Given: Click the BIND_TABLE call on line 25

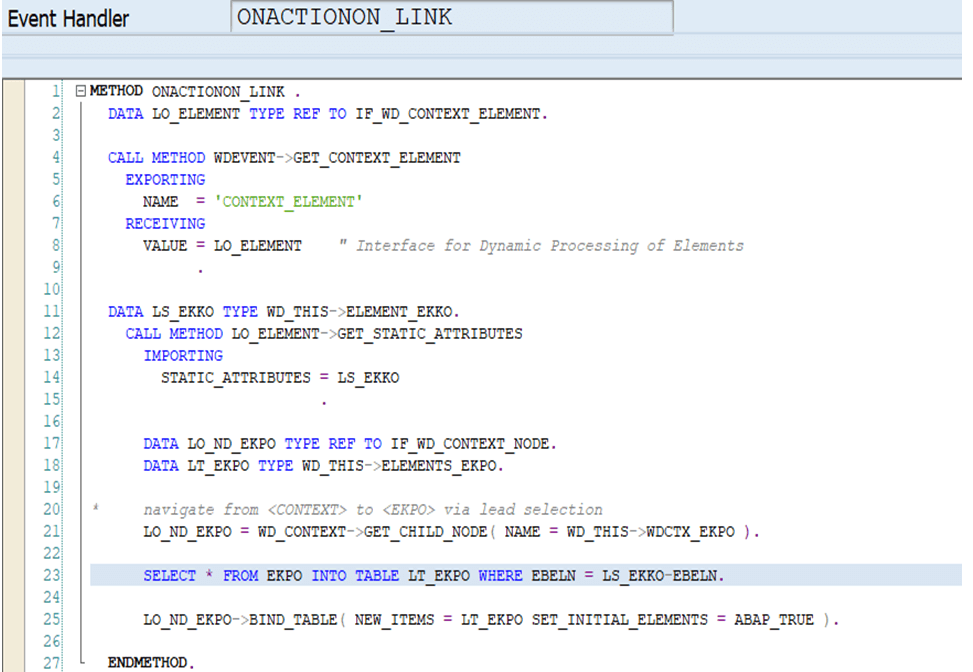Looking at the screenshot, I should point(293,620).
